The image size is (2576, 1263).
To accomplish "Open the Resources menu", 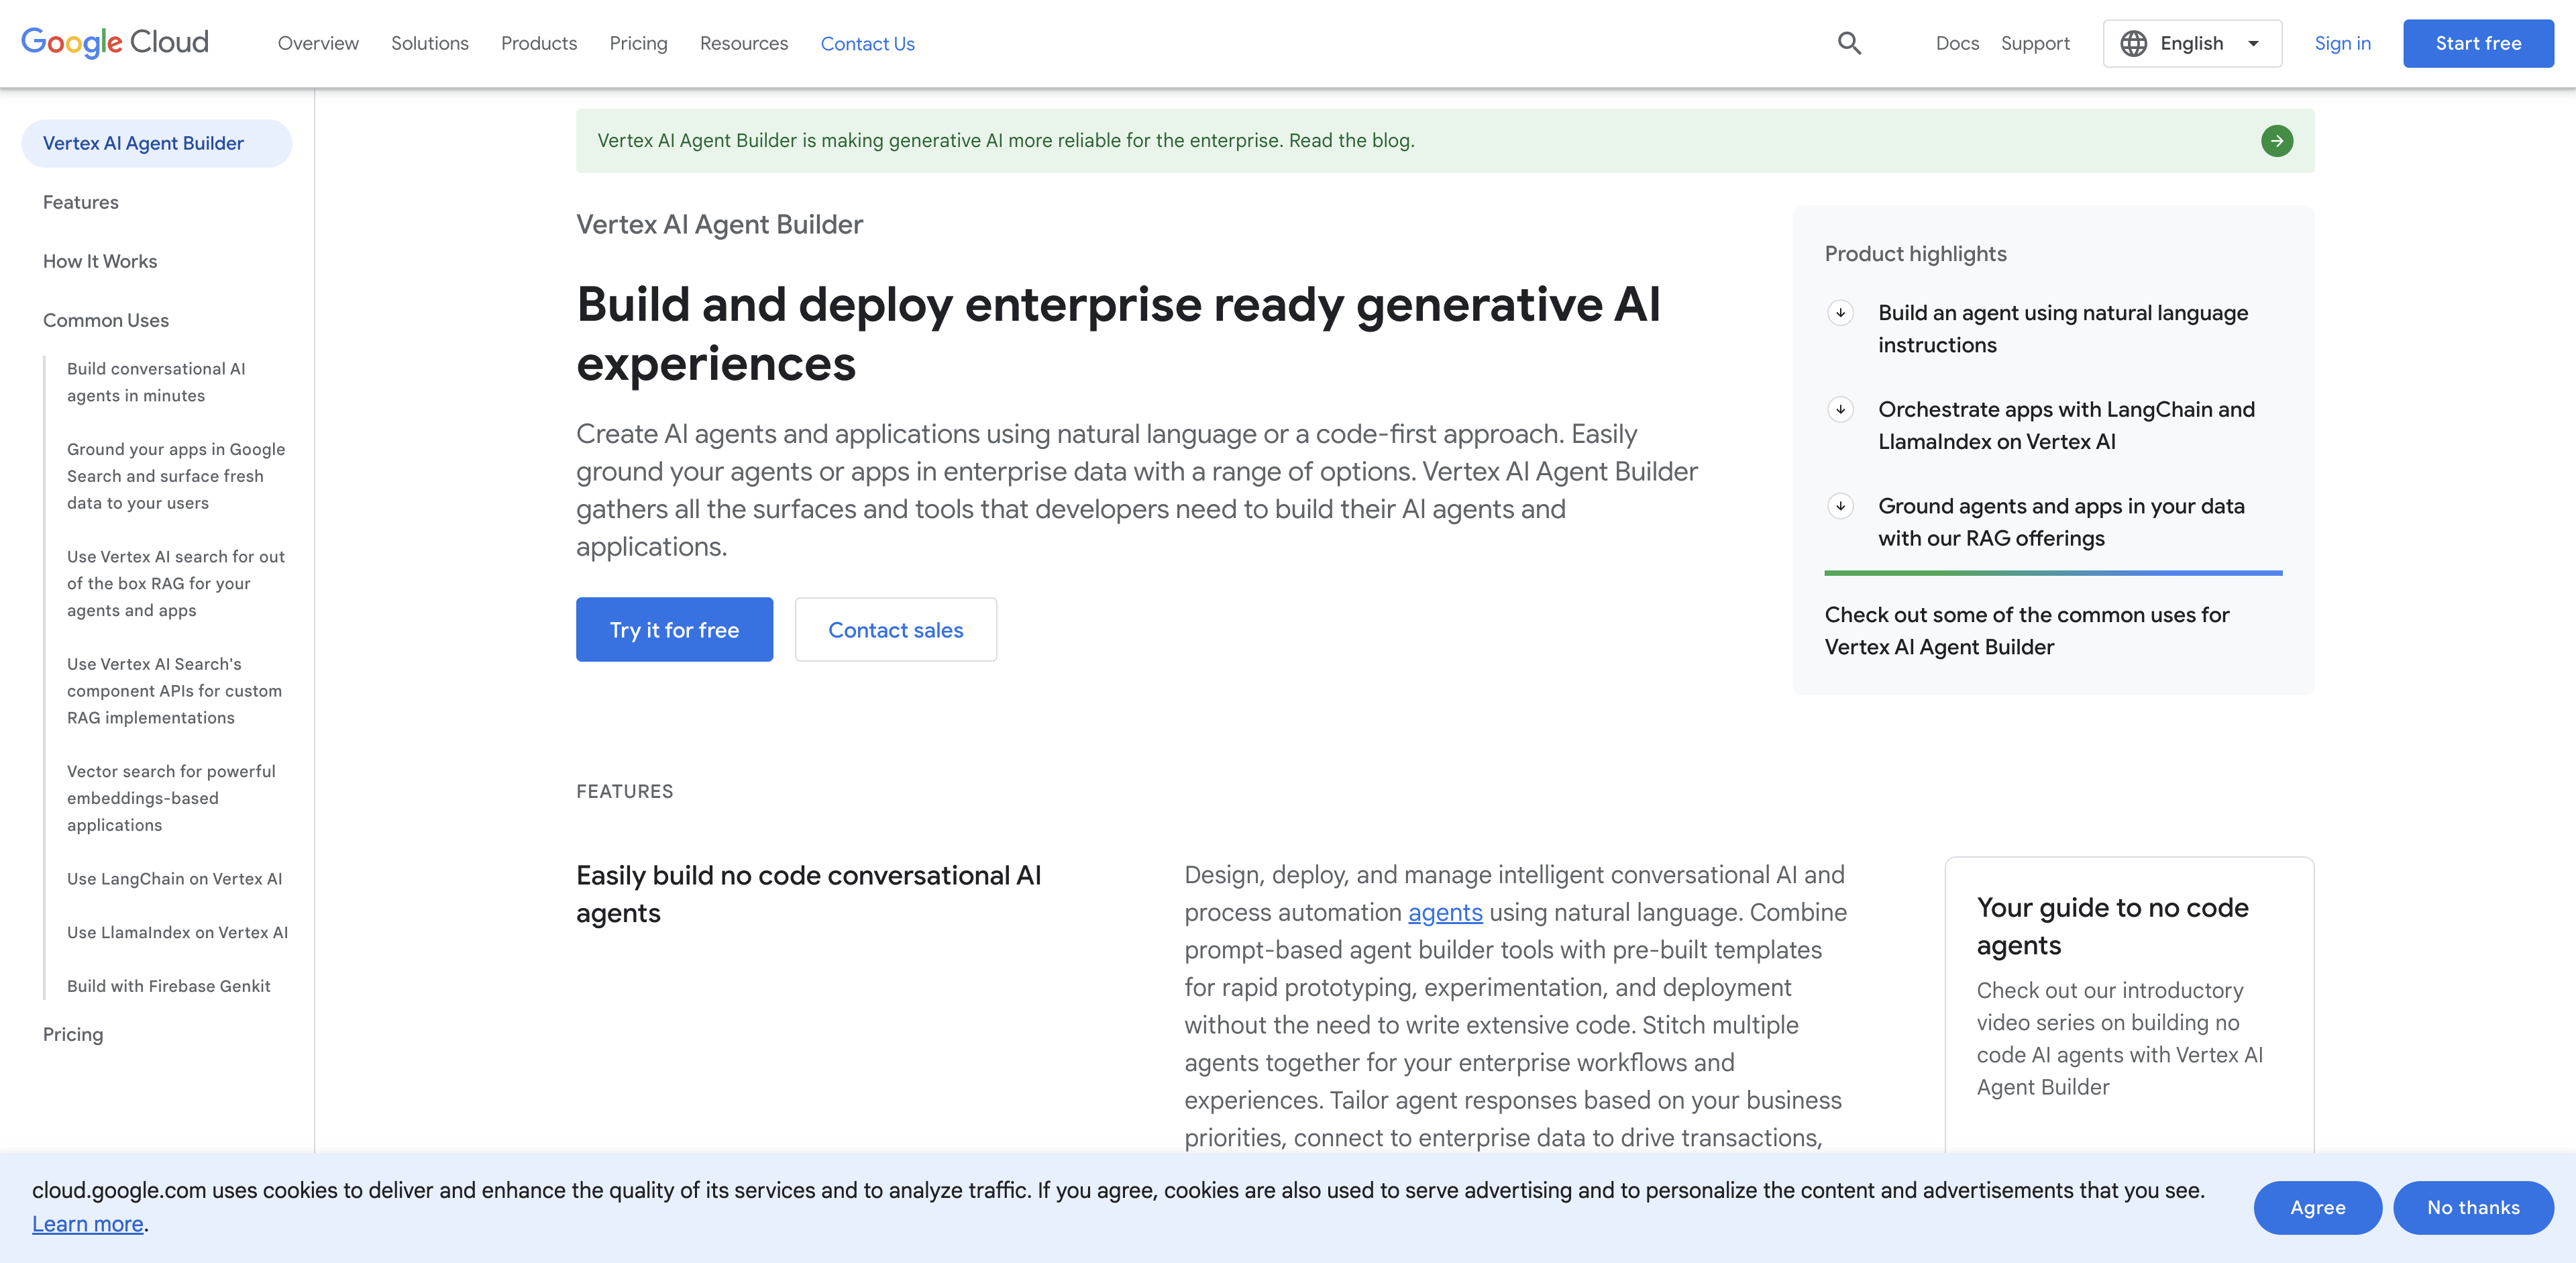I will [x=743, y=43].
